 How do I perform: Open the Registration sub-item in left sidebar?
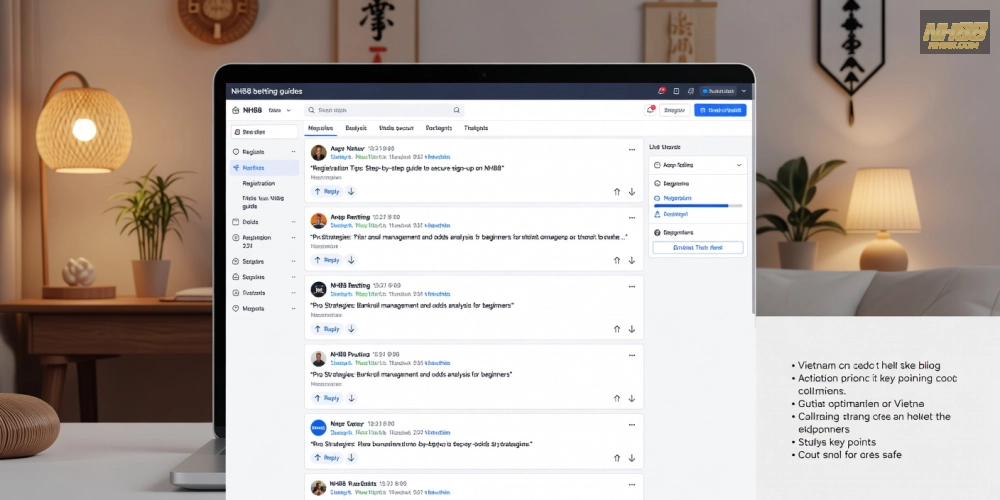[x=258, y=184]
